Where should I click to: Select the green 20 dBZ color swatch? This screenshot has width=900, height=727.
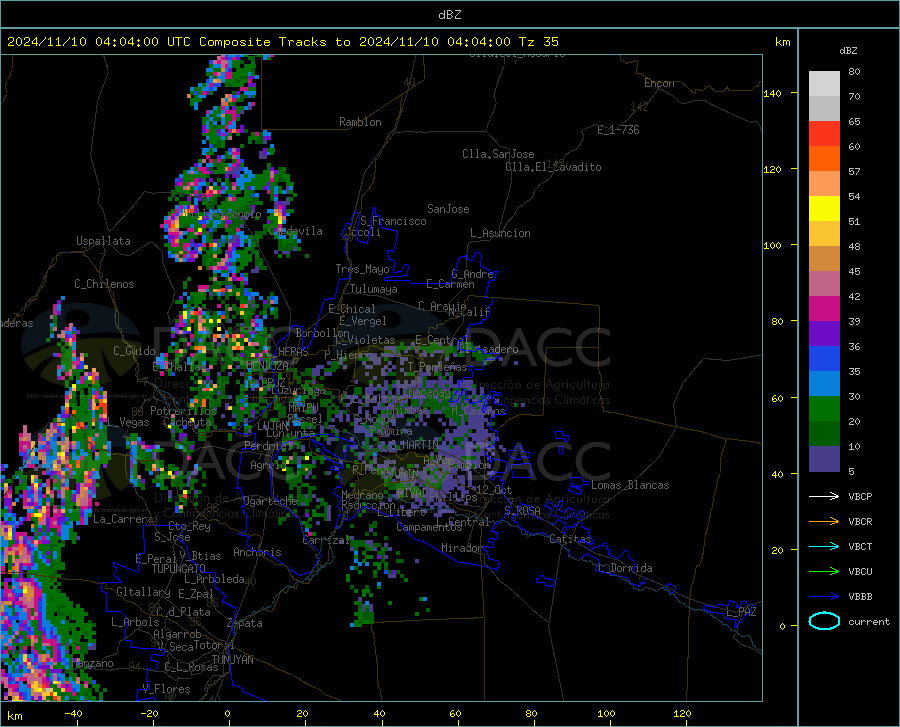coord(824,409)
